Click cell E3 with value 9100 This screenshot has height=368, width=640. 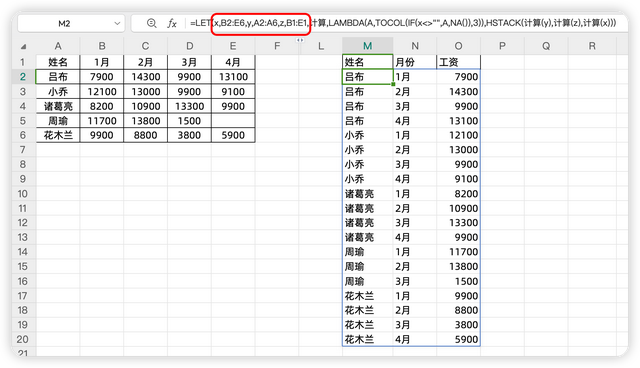tap(233, 91)
